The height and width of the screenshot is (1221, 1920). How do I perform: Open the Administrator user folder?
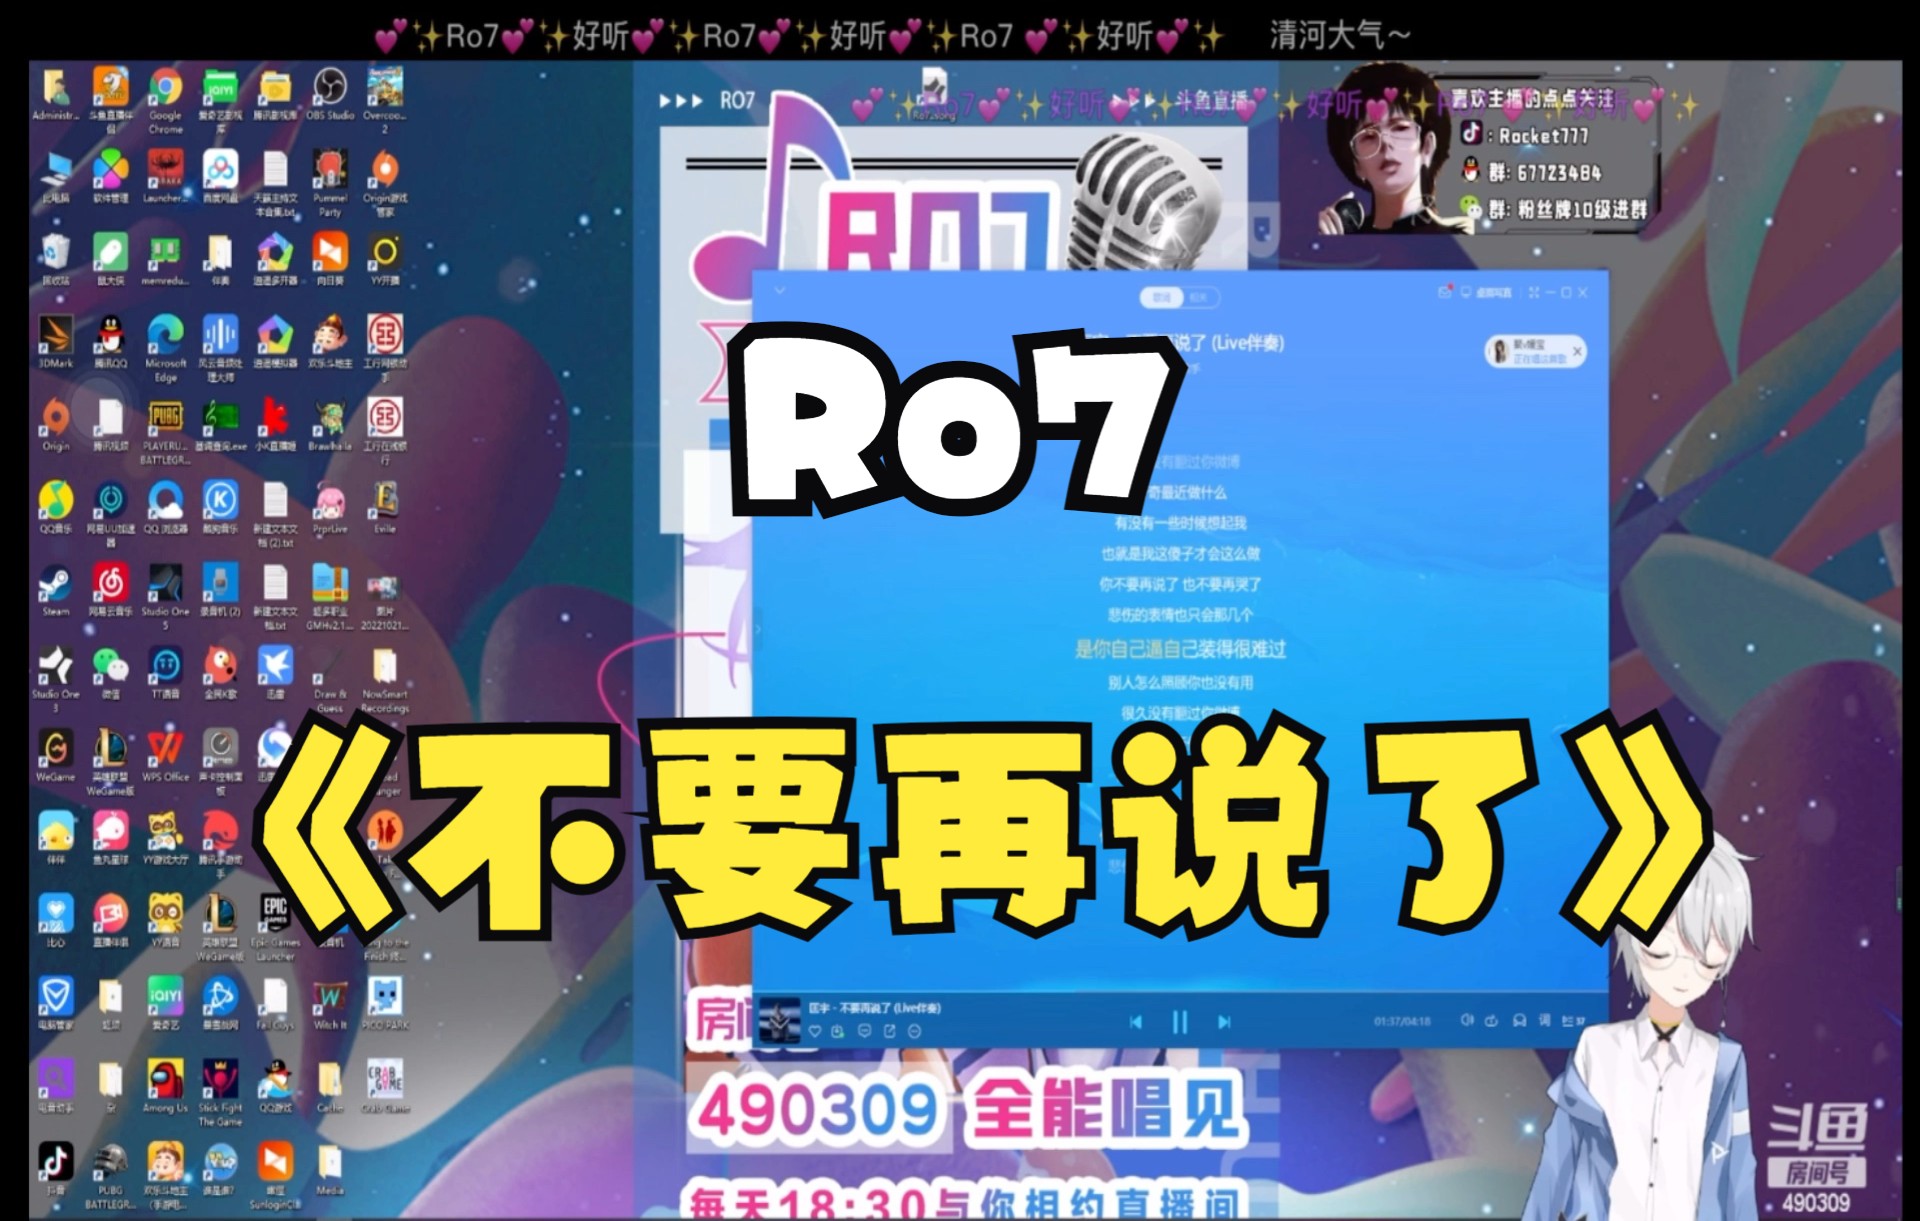coord(56,95)
